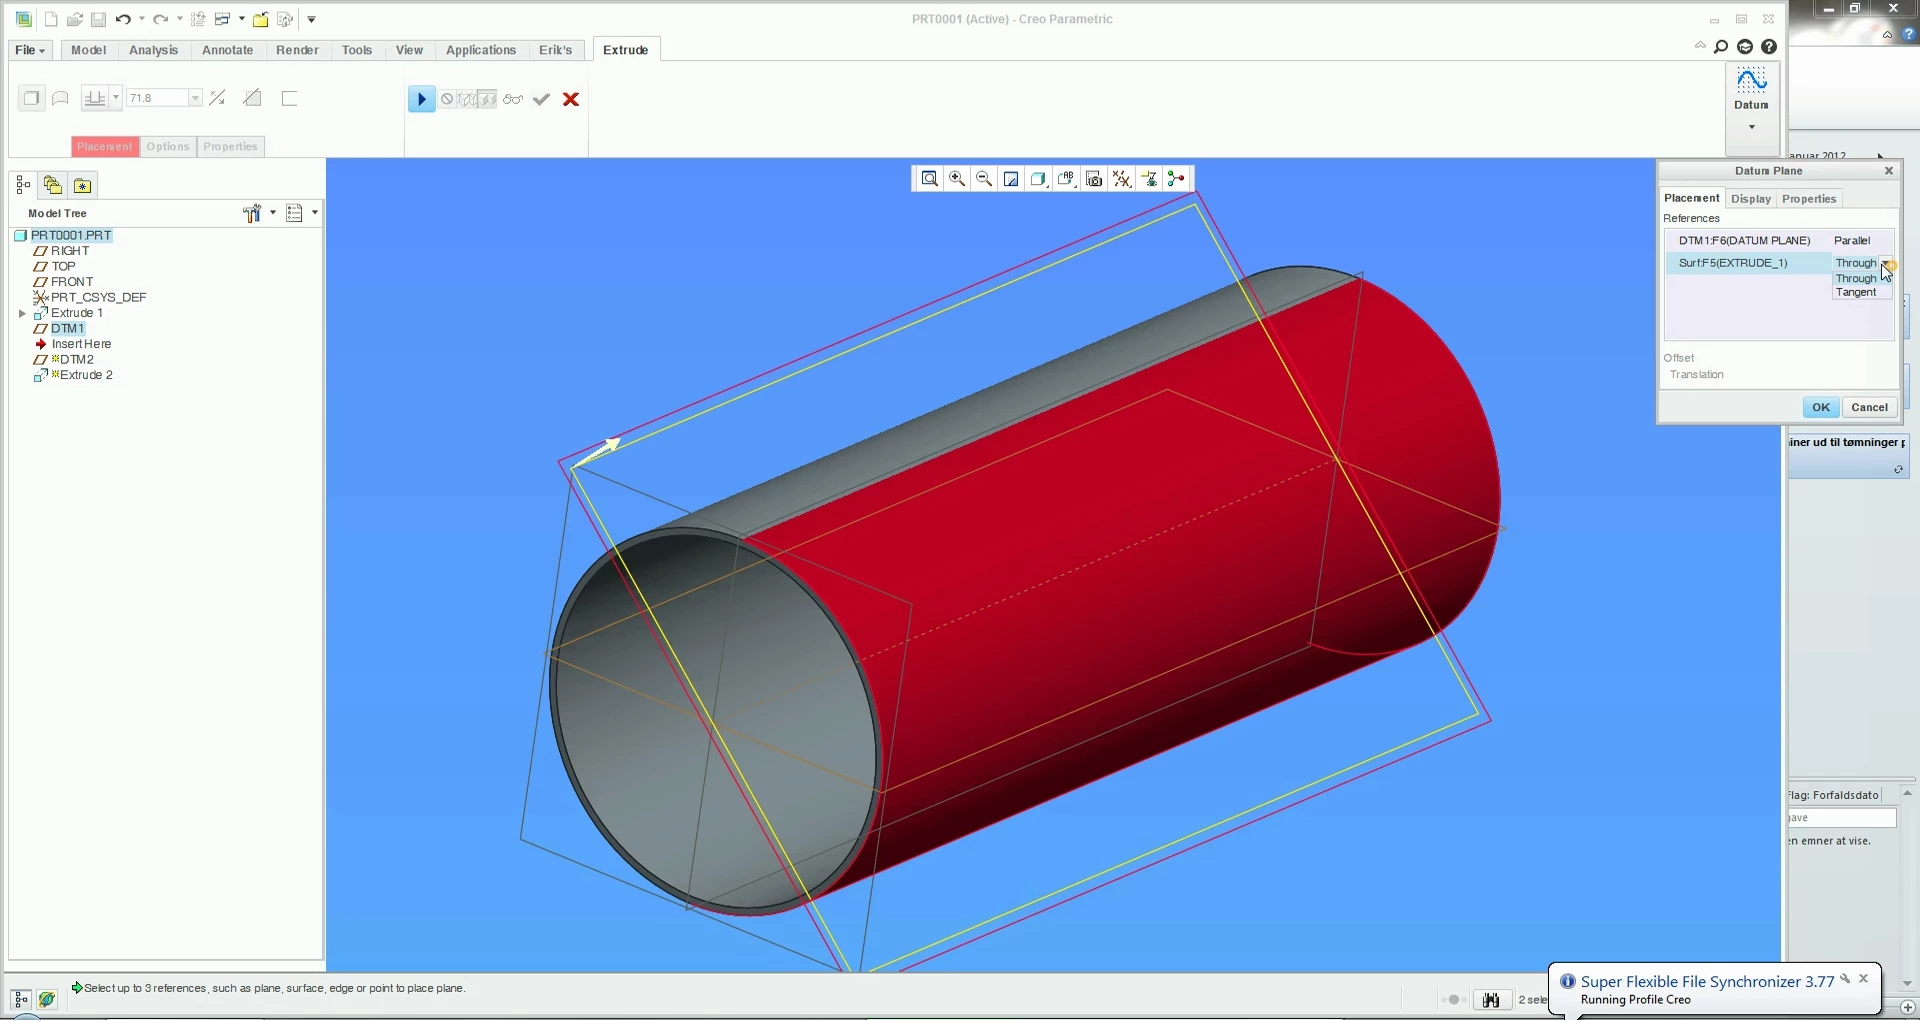Open the extrude depth type dropdown
The height and width of the screenshot is (1020, 1920).
116,98
